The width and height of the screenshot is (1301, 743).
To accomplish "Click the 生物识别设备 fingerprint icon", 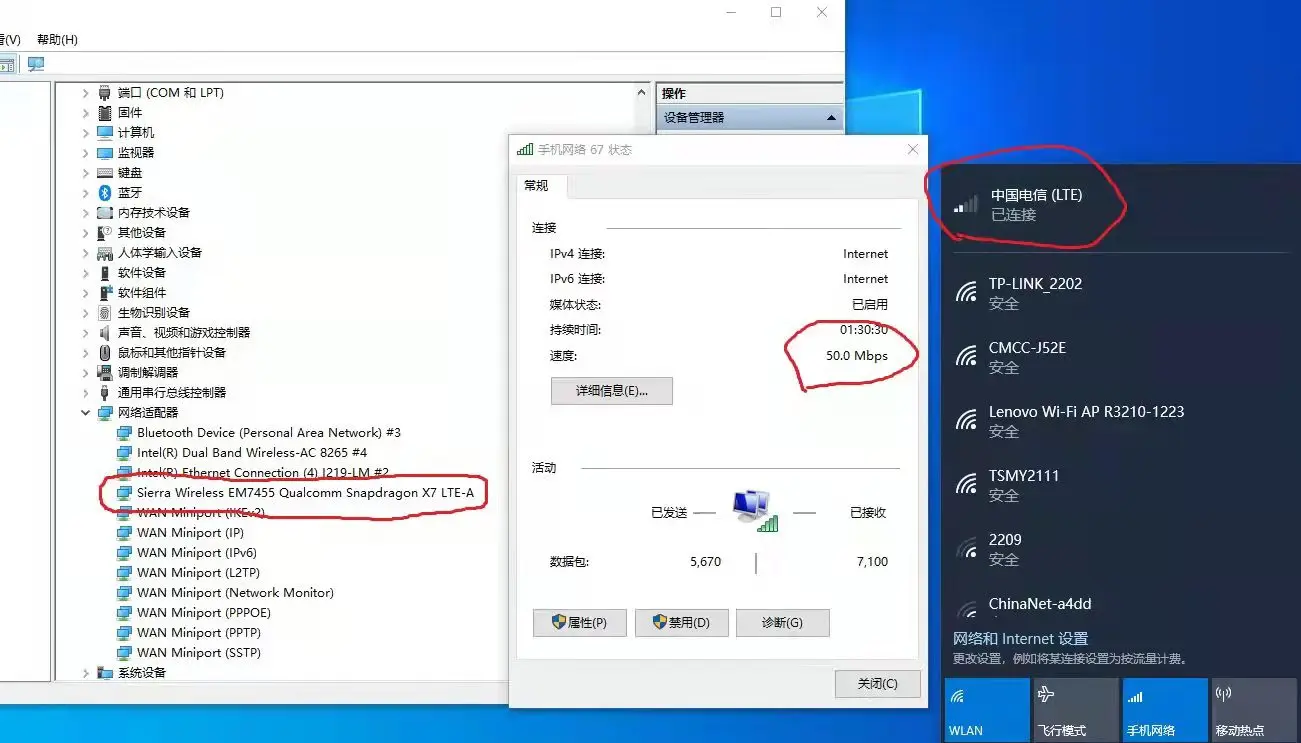I will (x=105, y=313).
